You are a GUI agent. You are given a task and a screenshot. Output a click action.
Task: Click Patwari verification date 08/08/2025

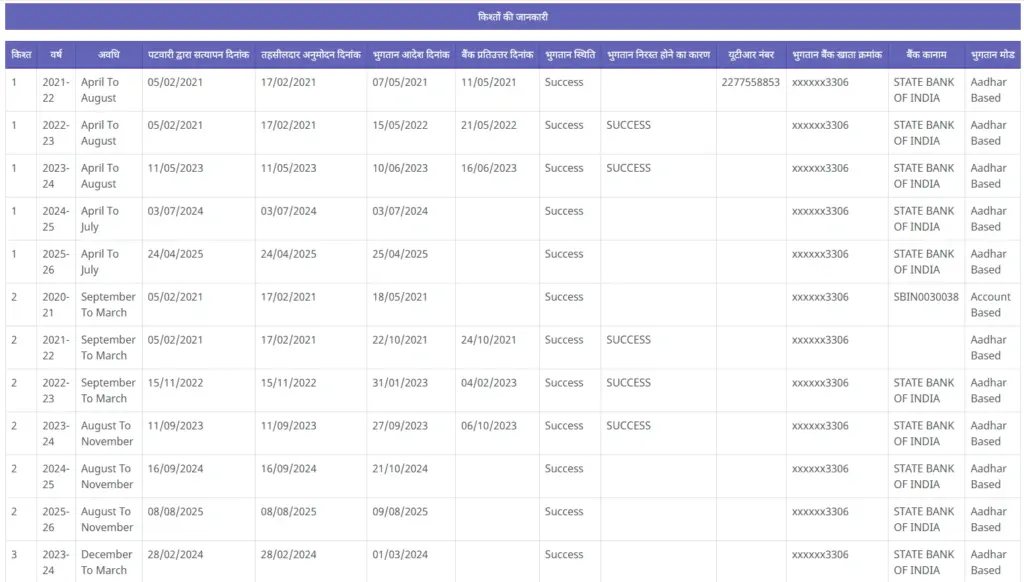[175, 512]
